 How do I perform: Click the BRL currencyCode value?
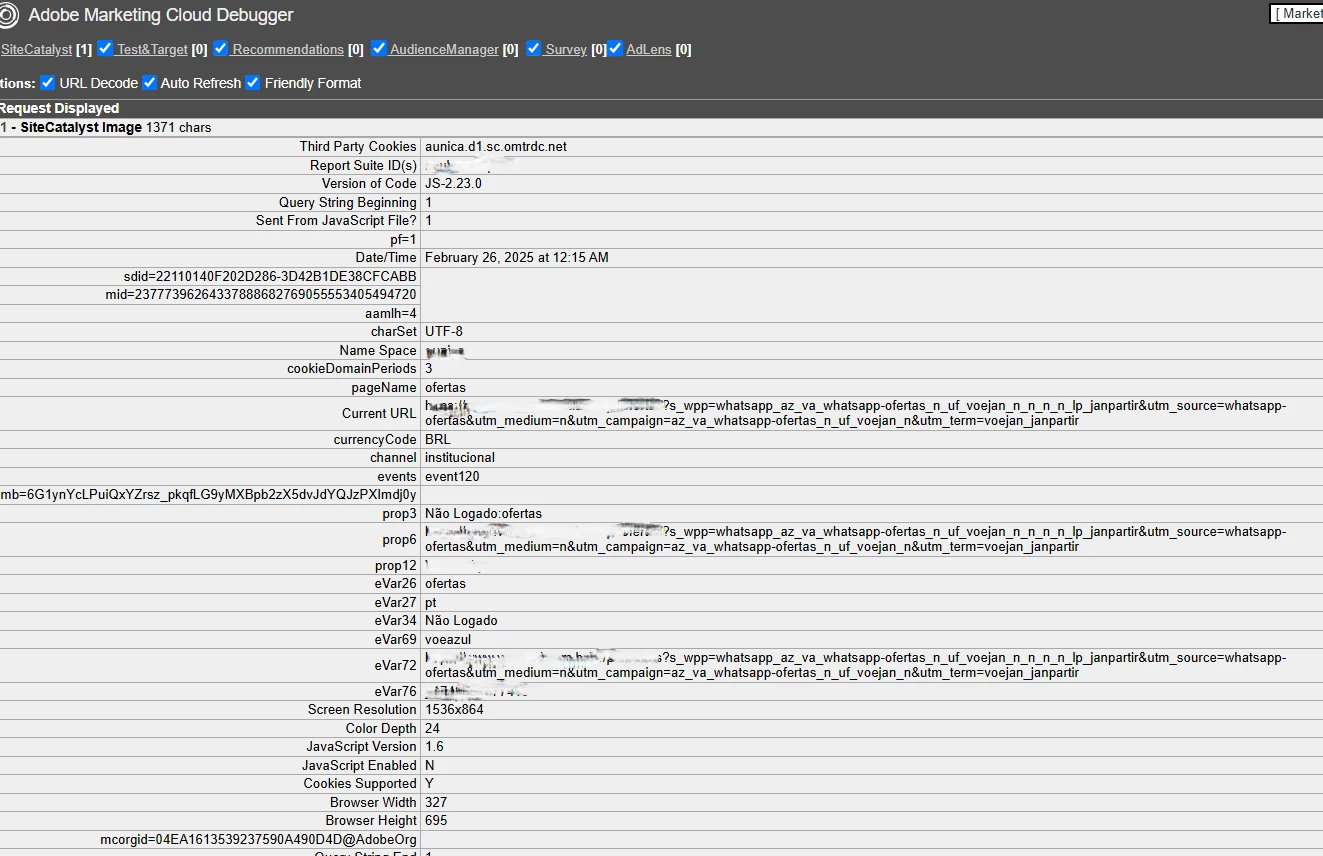pyautogui.click(x=438, y=439)
